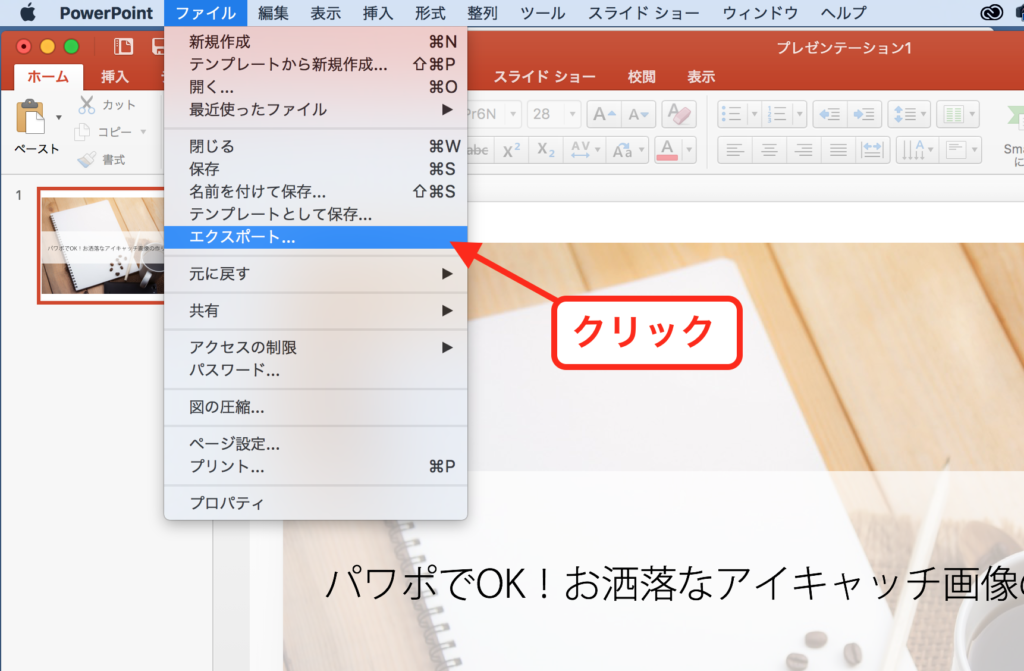Click the paste clipboard icon

tap(30, 117)
